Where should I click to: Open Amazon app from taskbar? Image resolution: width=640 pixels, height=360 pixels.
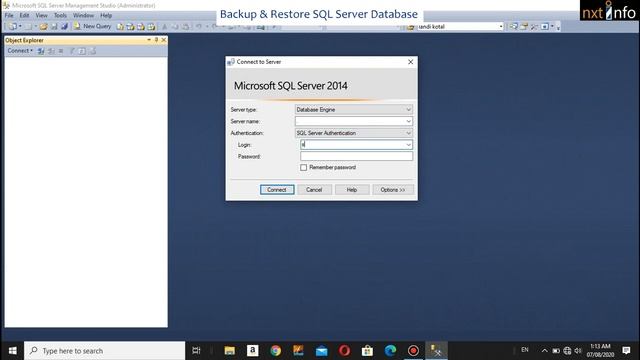[253, 351]
